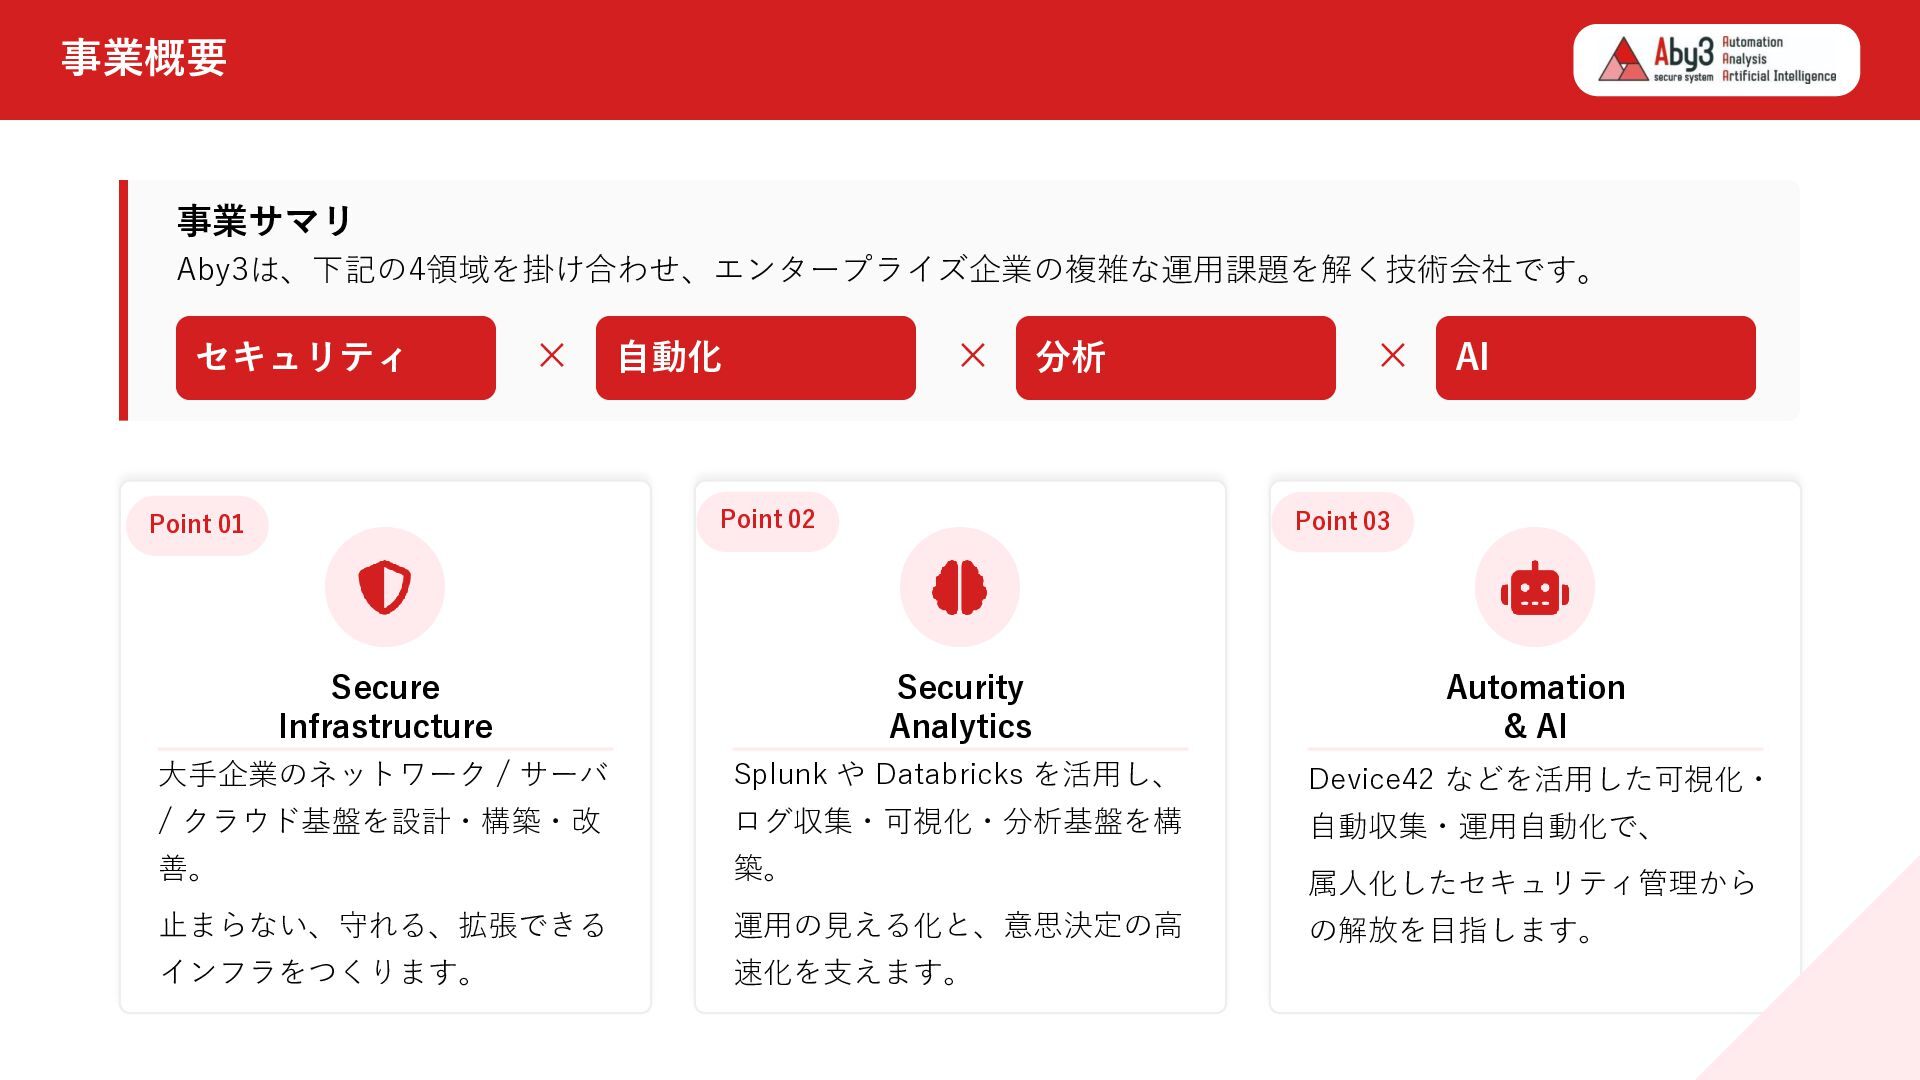Viewport: 1920px width, 1080px height.
Task: Click the × symbol between 自動化 and 分析
Action: click(973, 355)
